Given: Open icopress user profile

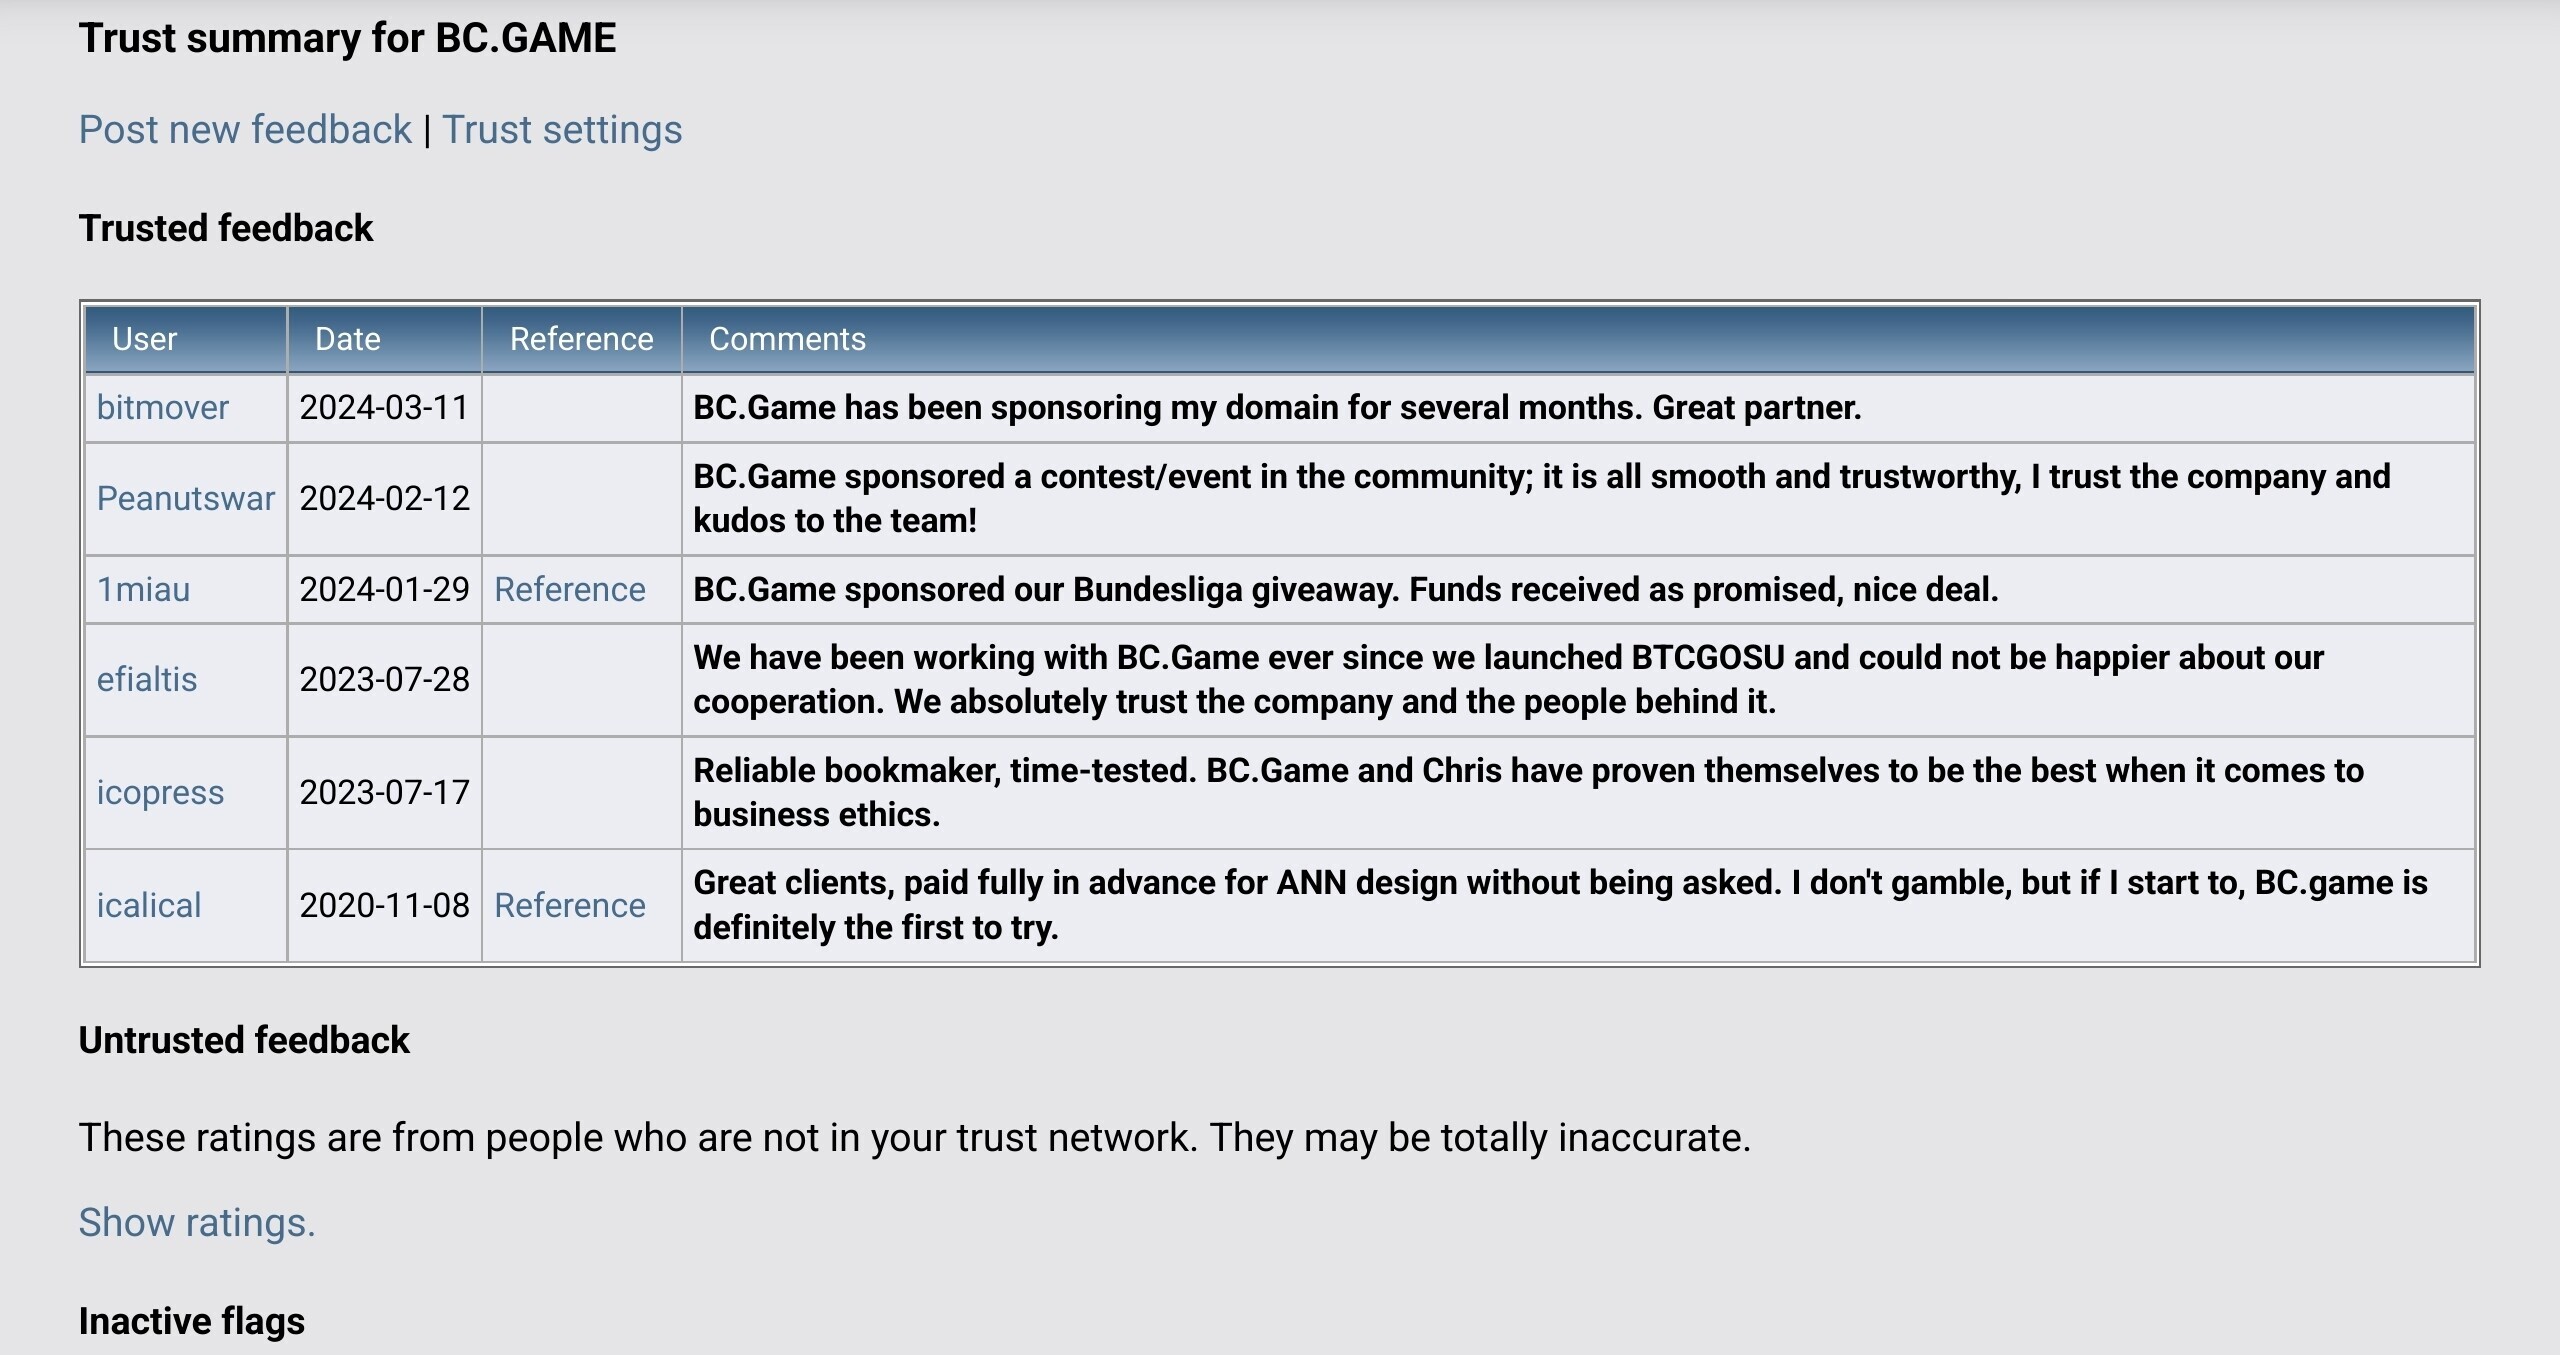Looking at the screenshot, I should click(160, 793).
